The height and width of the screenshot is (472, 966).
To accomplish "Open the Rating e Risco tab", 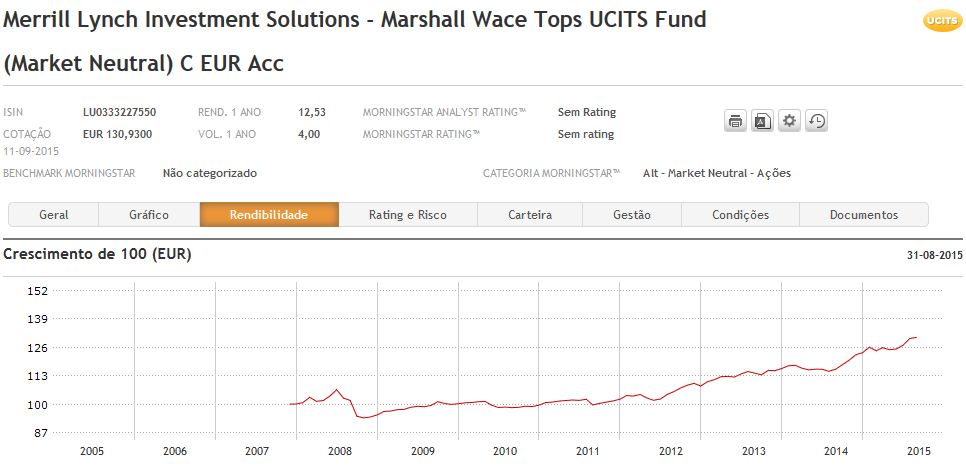I will tap(408, 215).
